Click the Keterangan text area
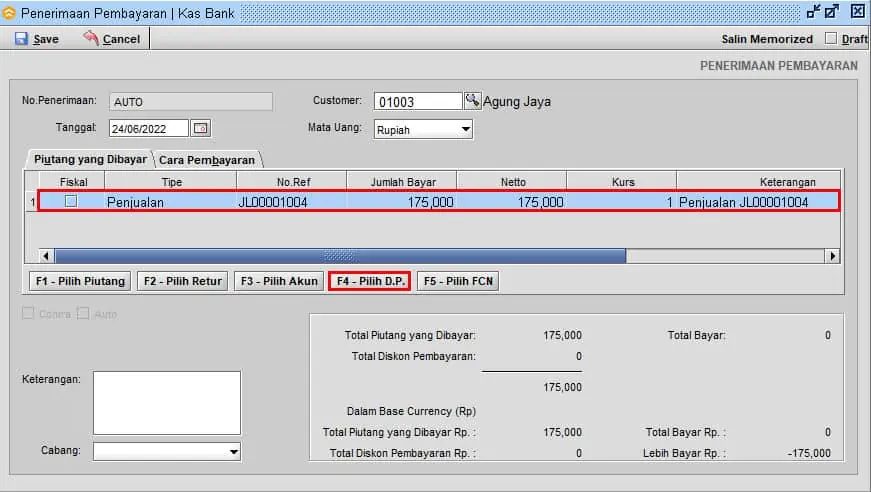 (167, 403)
